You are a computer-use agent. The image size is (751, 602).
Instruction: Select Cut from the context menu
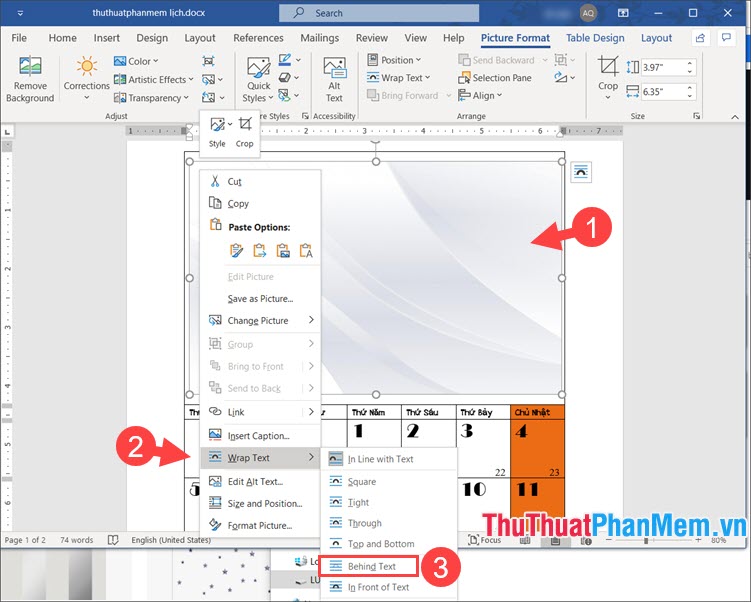point(260,182)
